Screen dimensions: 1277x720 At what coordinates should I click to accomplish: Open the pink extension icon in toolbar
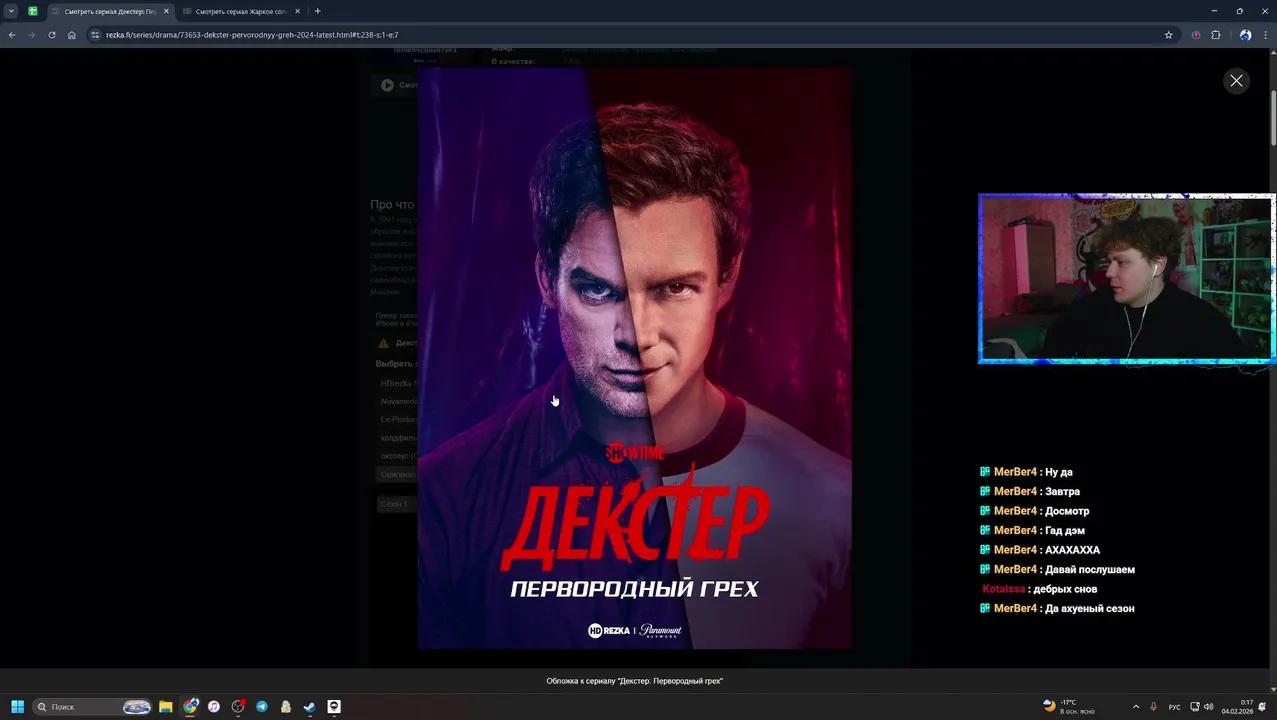pyautogui.click(x=1196, y=35)
